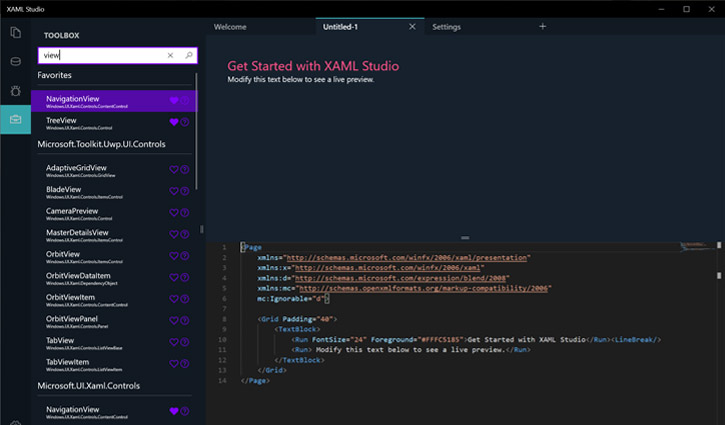Open help for OrbitView
Screen dimensions: 725x425
tap(184, 256)
